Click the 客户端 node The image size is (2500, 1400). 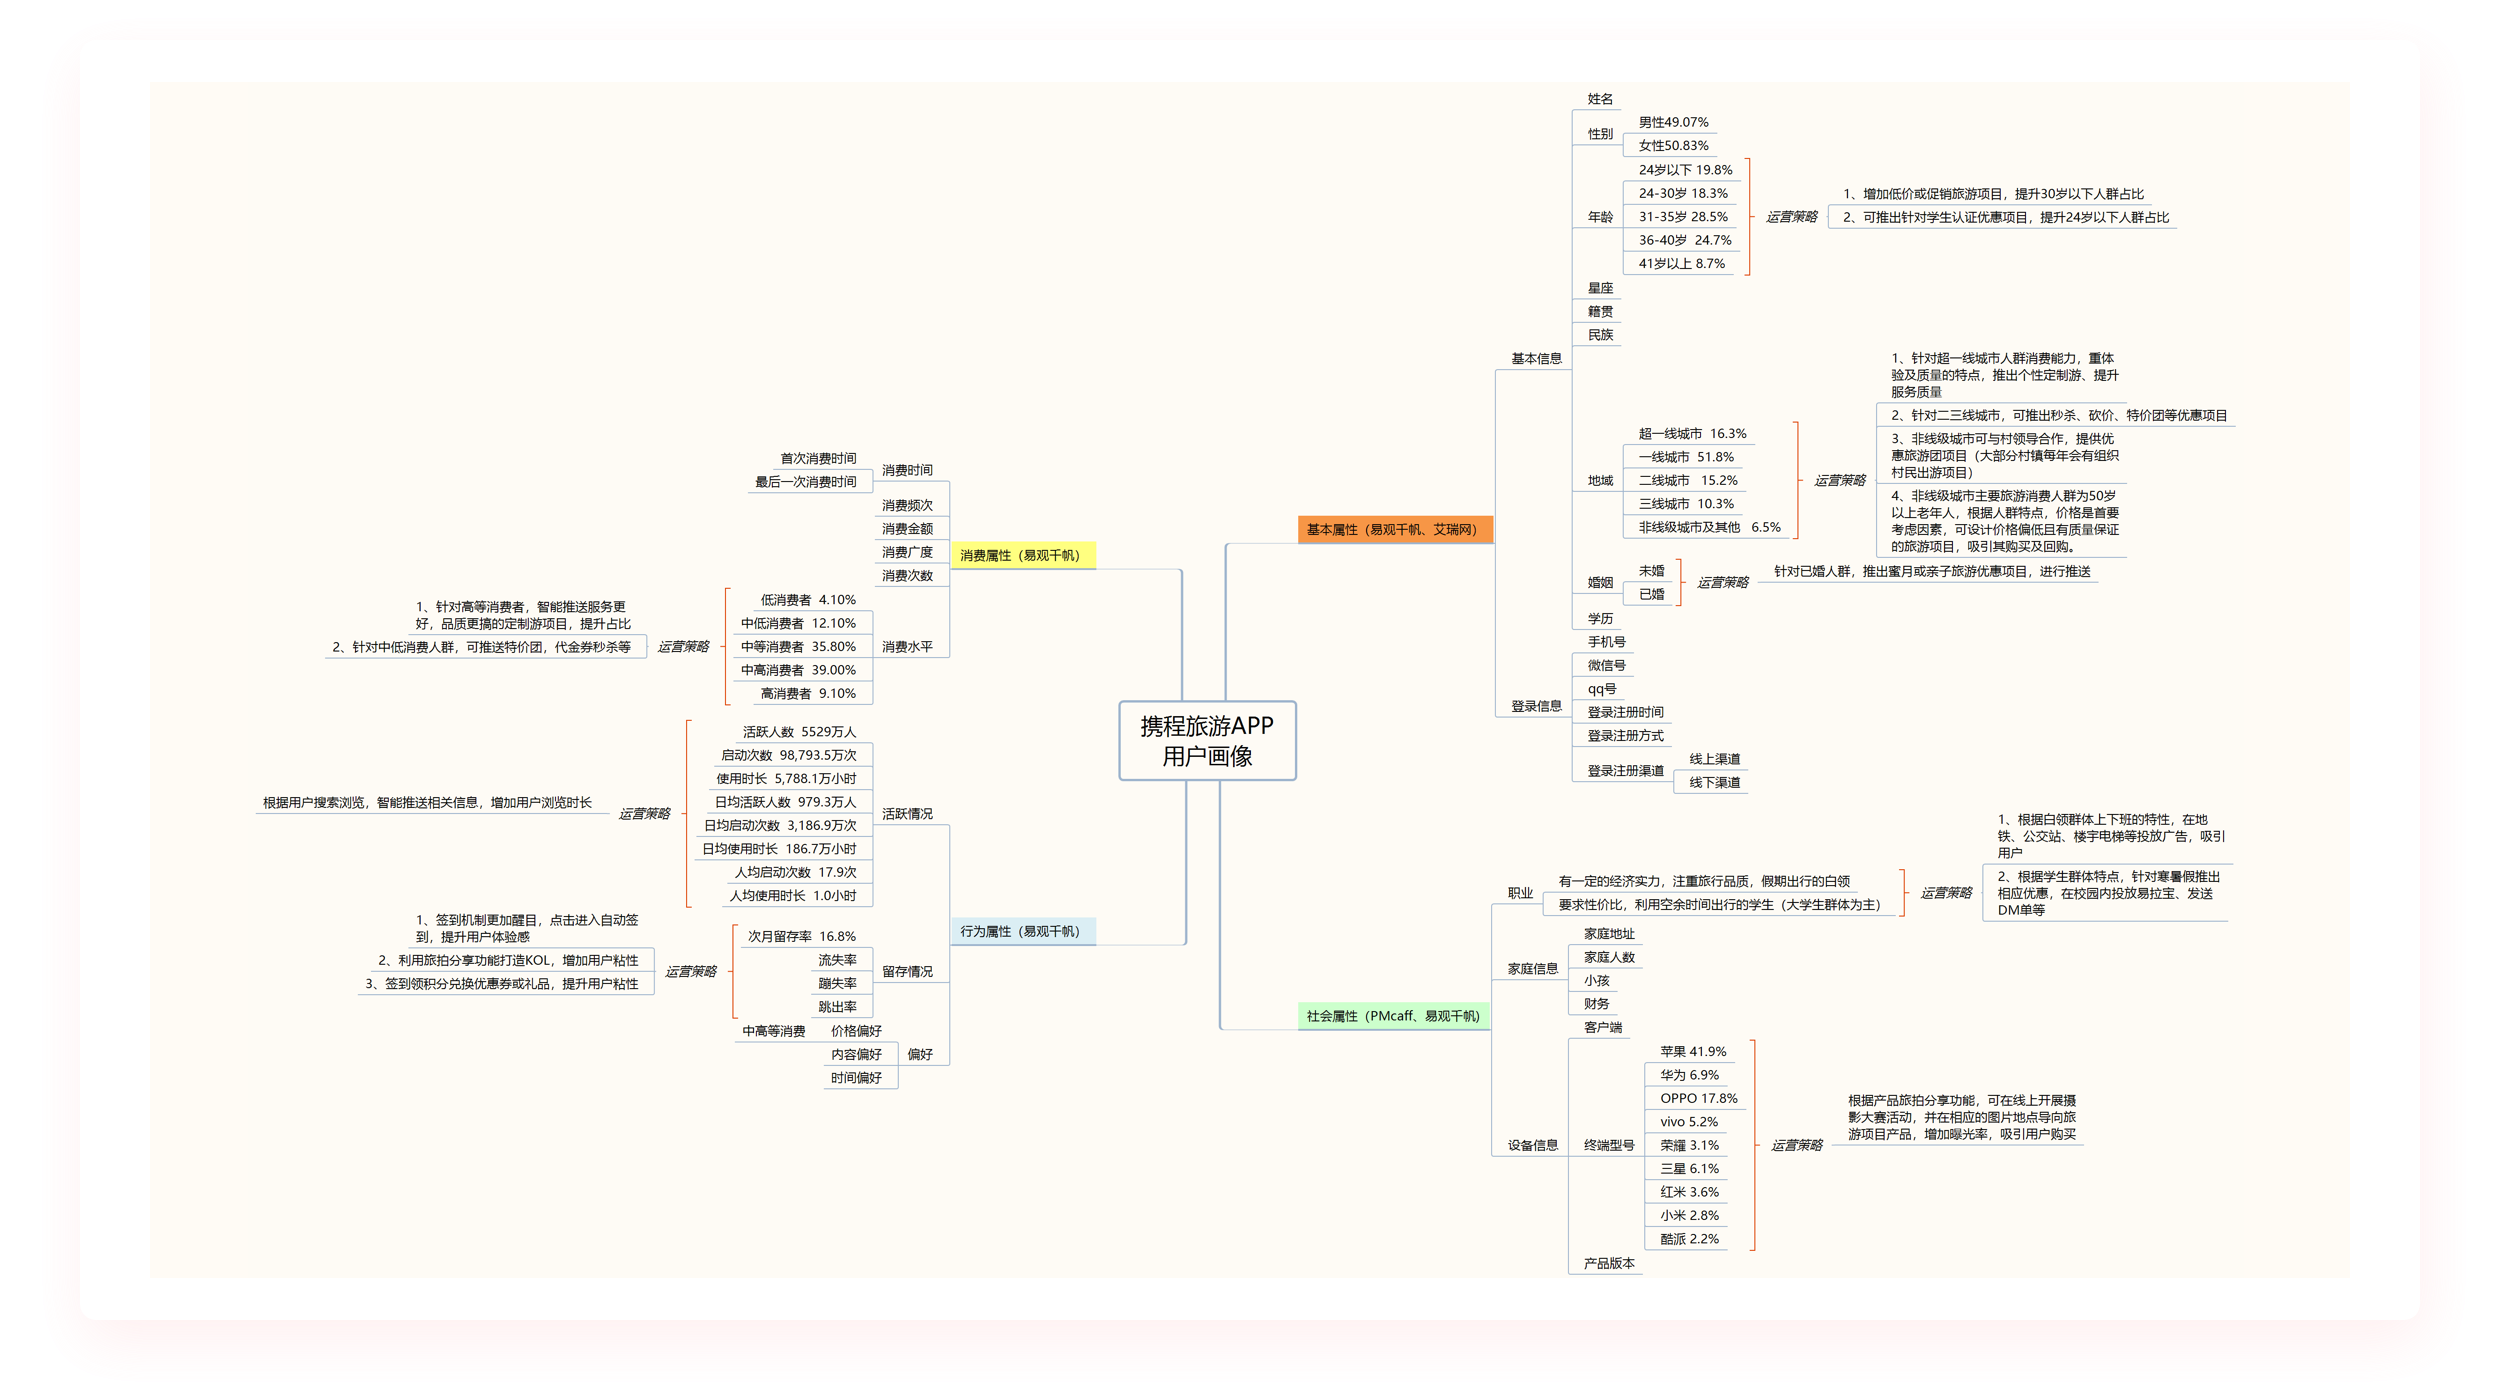1603,1027
